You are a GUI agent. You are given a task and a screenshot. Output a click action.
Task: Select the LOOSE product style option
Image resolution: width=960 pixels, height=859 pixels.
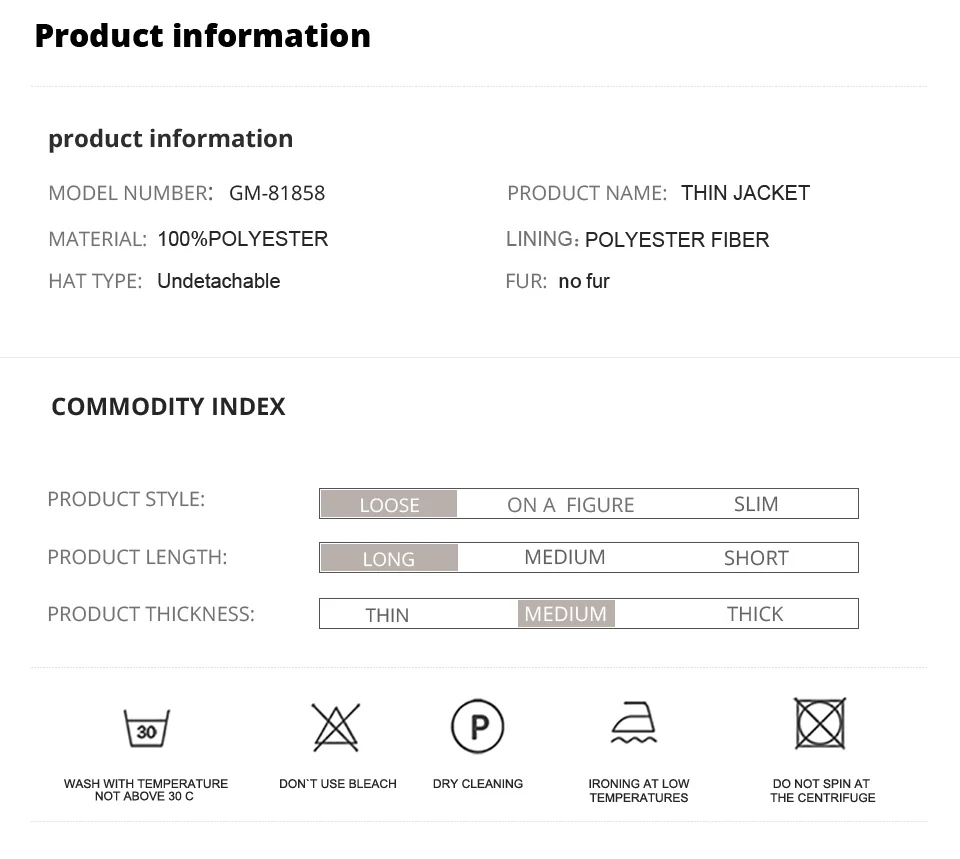[x=389, y=504]
